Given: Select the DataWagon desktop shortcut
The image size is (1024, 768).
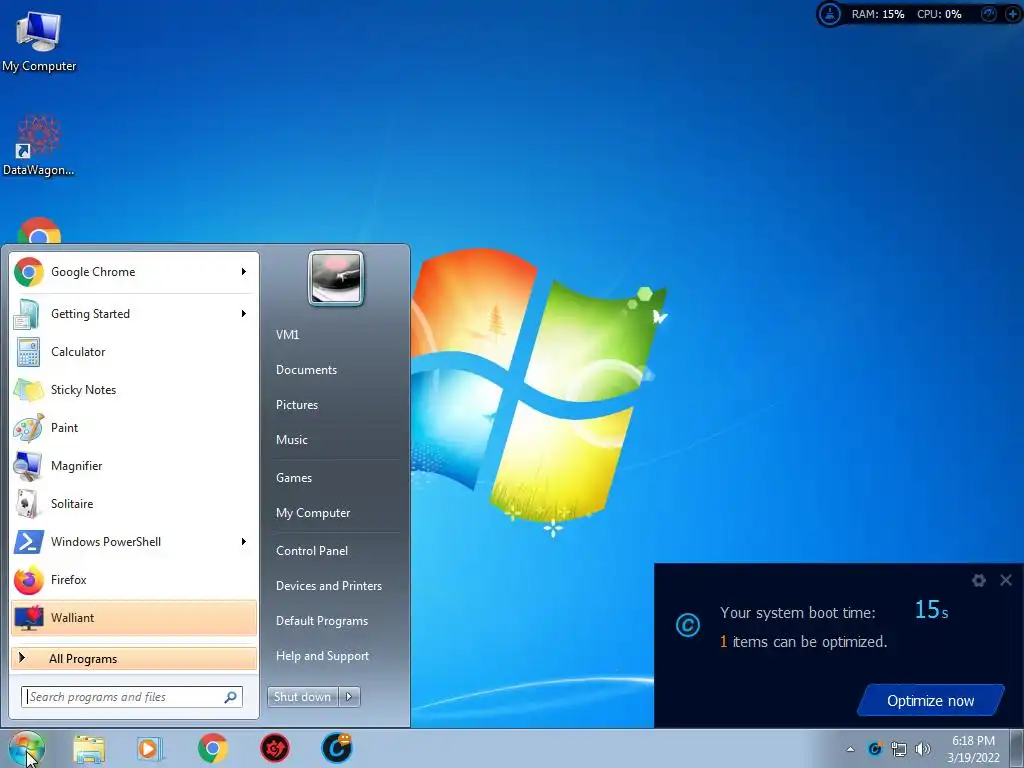Looking at the screenshot, I should click(39, 146).
